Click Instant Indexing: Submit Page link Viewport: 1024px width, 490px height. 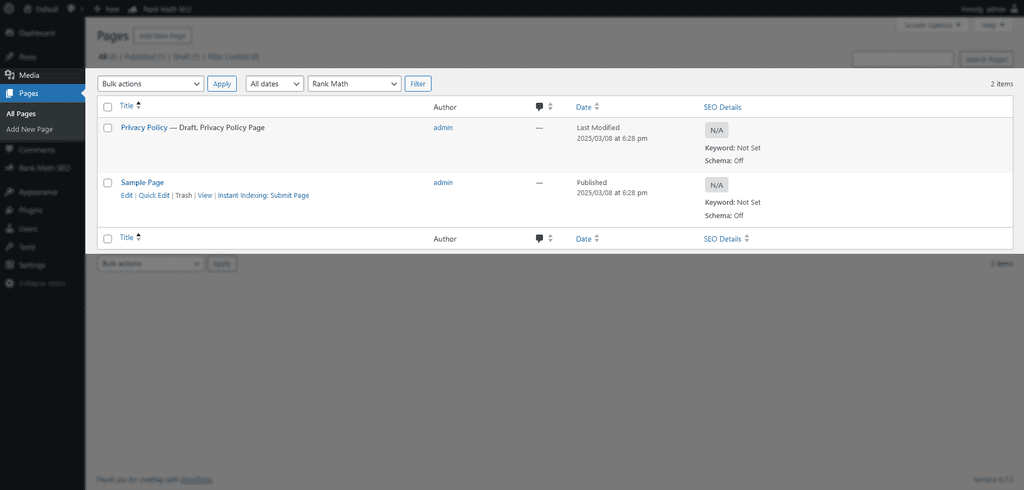point(263,195)
